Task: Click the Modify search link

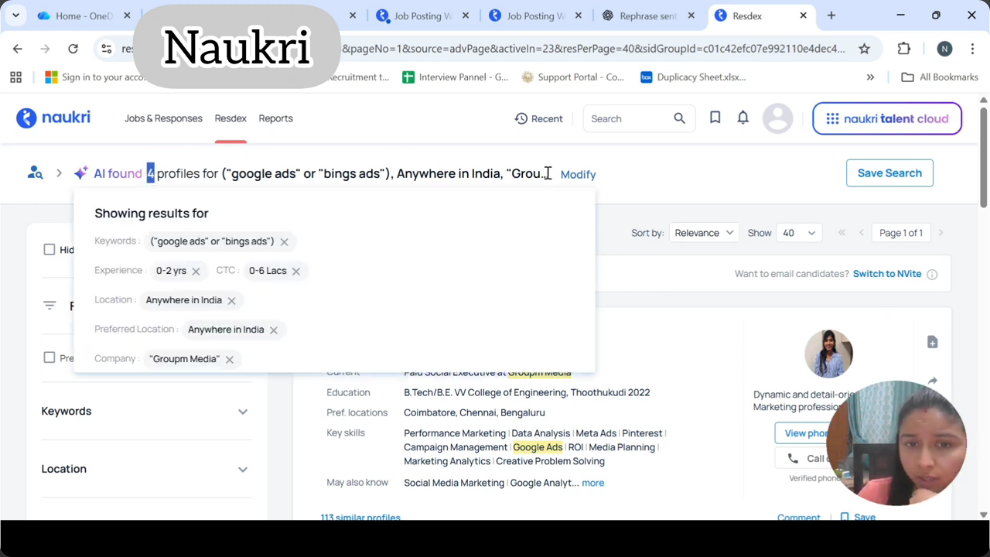Action: pos(578,174)
